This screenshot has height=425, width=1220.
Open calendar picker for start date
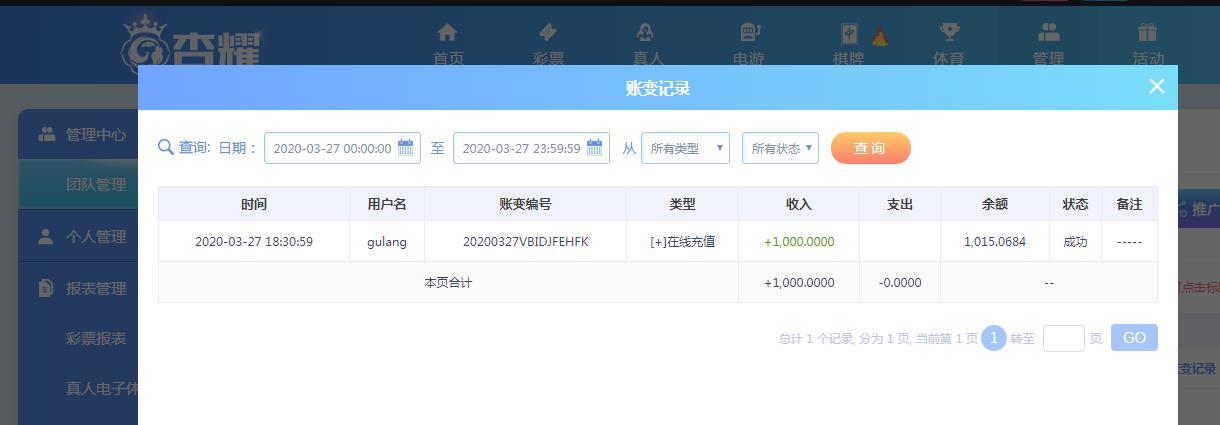406,147
